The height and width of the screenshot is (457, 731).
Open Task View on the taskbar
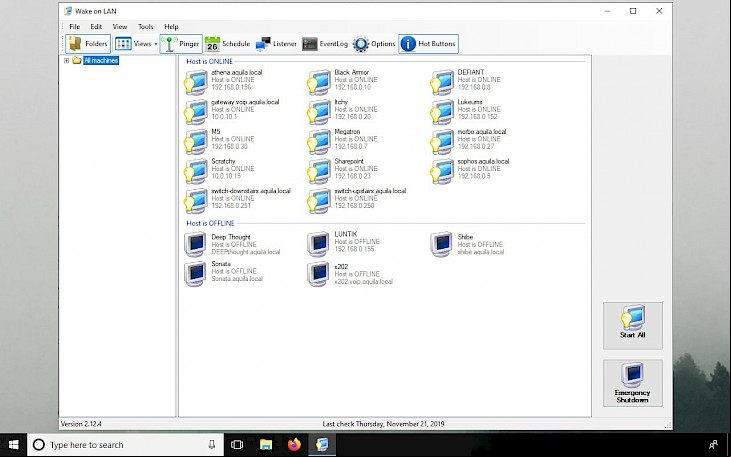point(237,445)
